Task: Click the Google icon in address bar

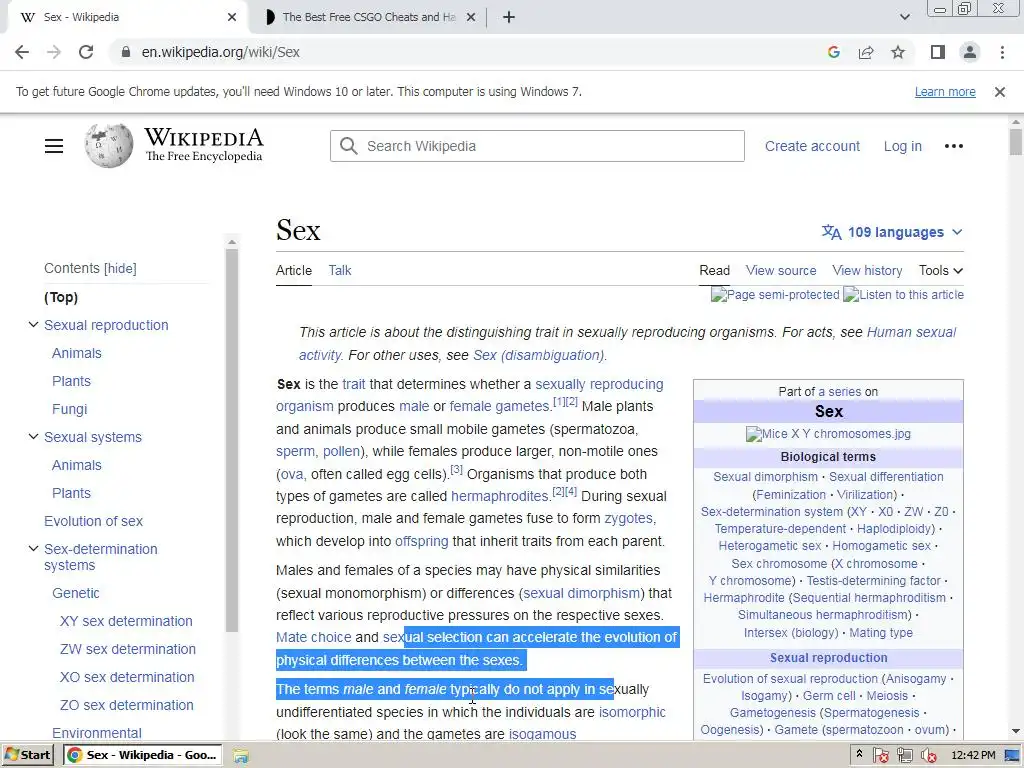Action: [833, 52]
